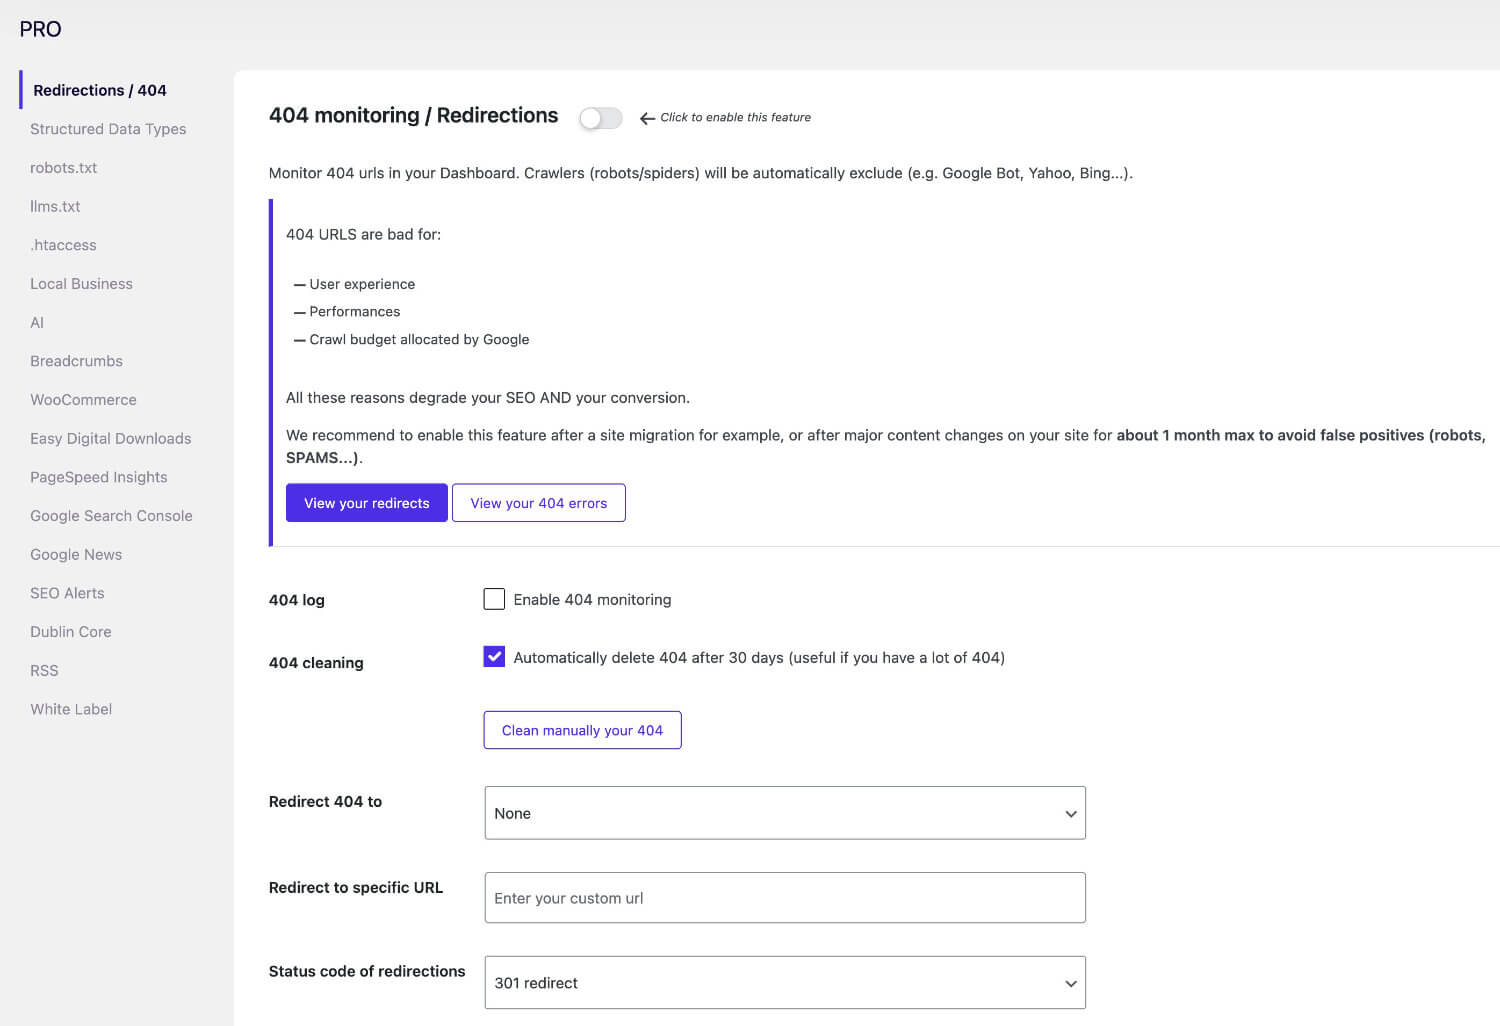Open the AI sidebar item

[x=37, y=323]
